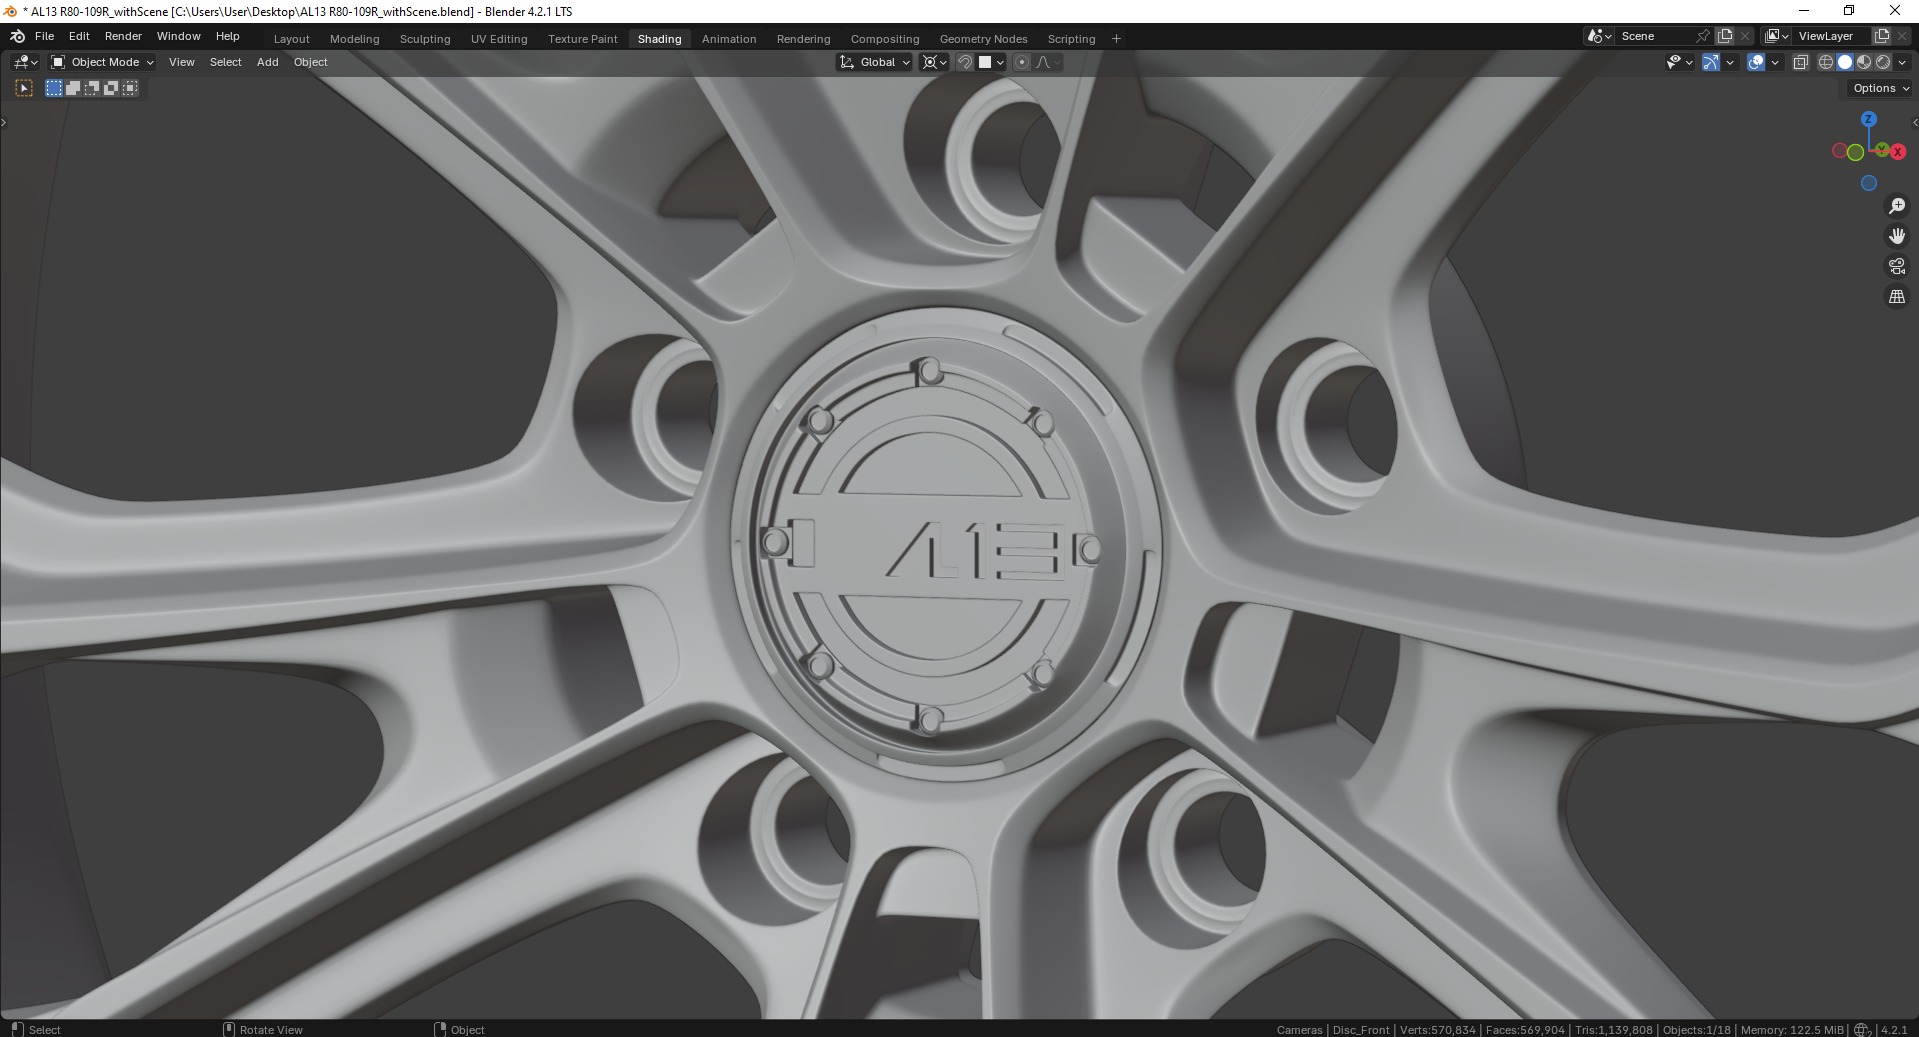The width and height of the screenshot is (1919, 1037).
Task: Open the snapping options dropdown
Action: [992, 62]
